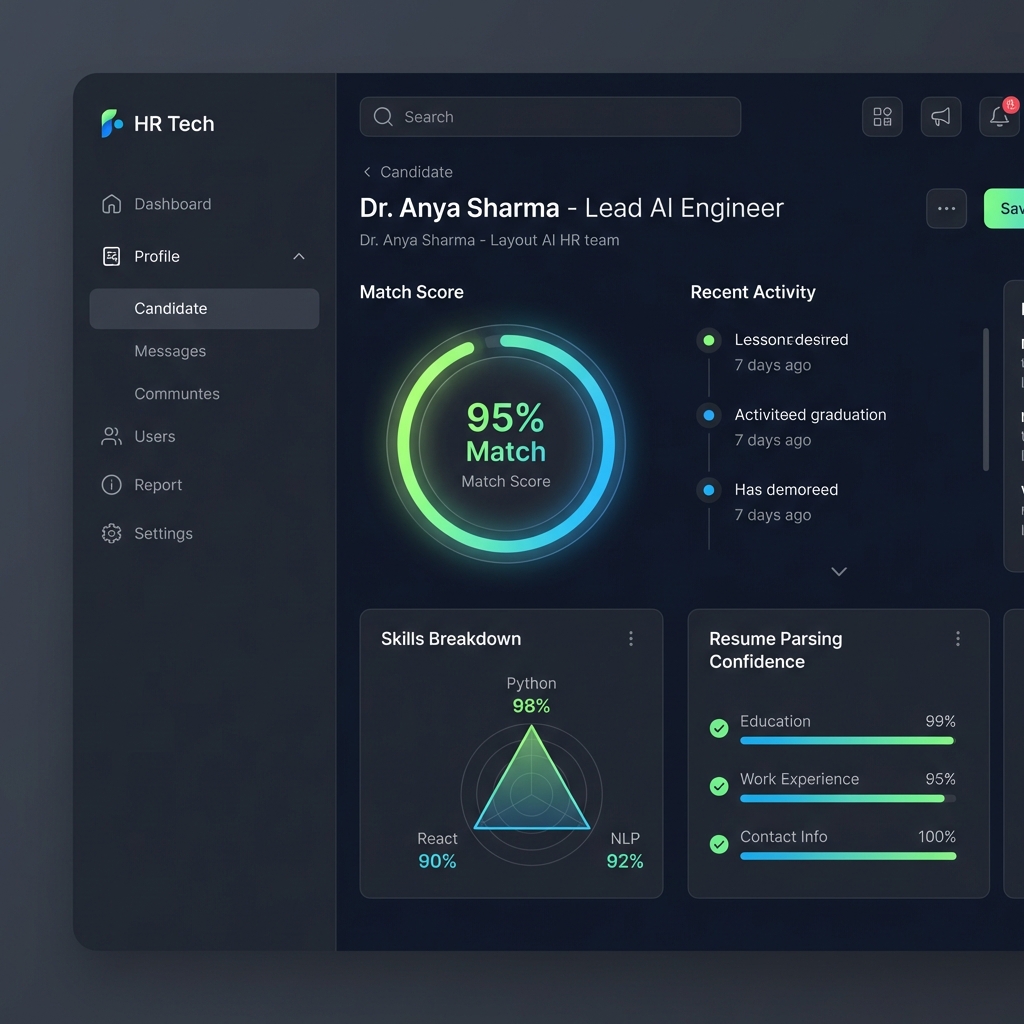Click the HR Tech logo icon
The height and width of the screenshot is (1024, 1024).
pyautogui.click(x=111, y=124)
